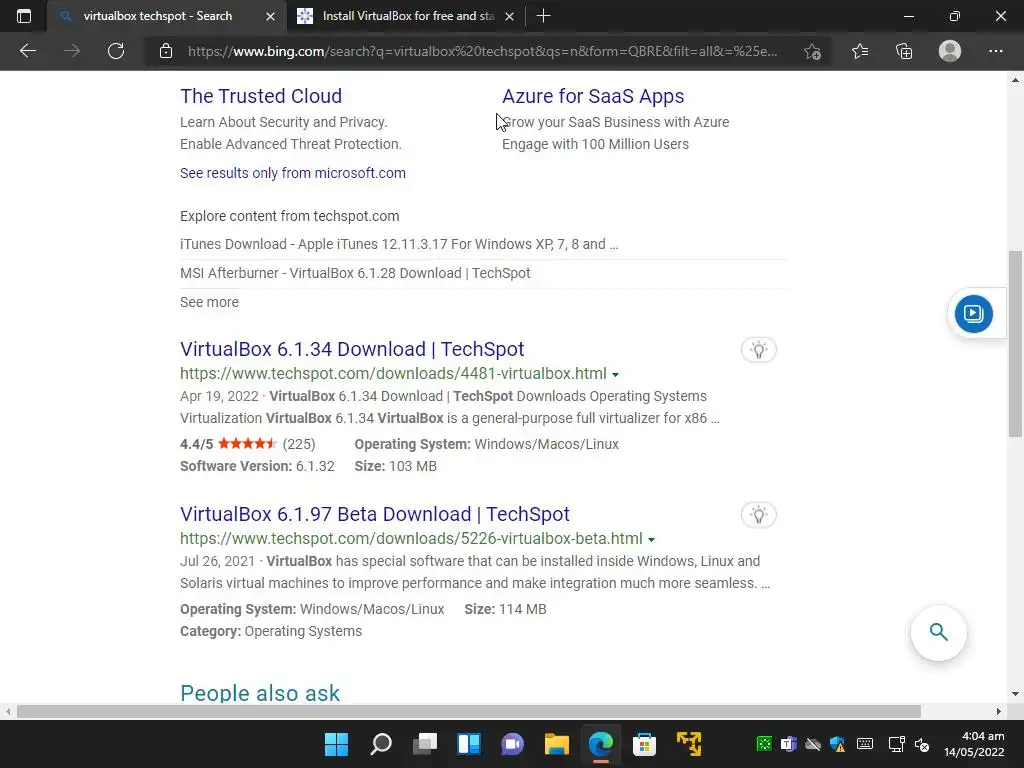Click the scroll down arrow
1024x768 pixels.
point(1015,694)
